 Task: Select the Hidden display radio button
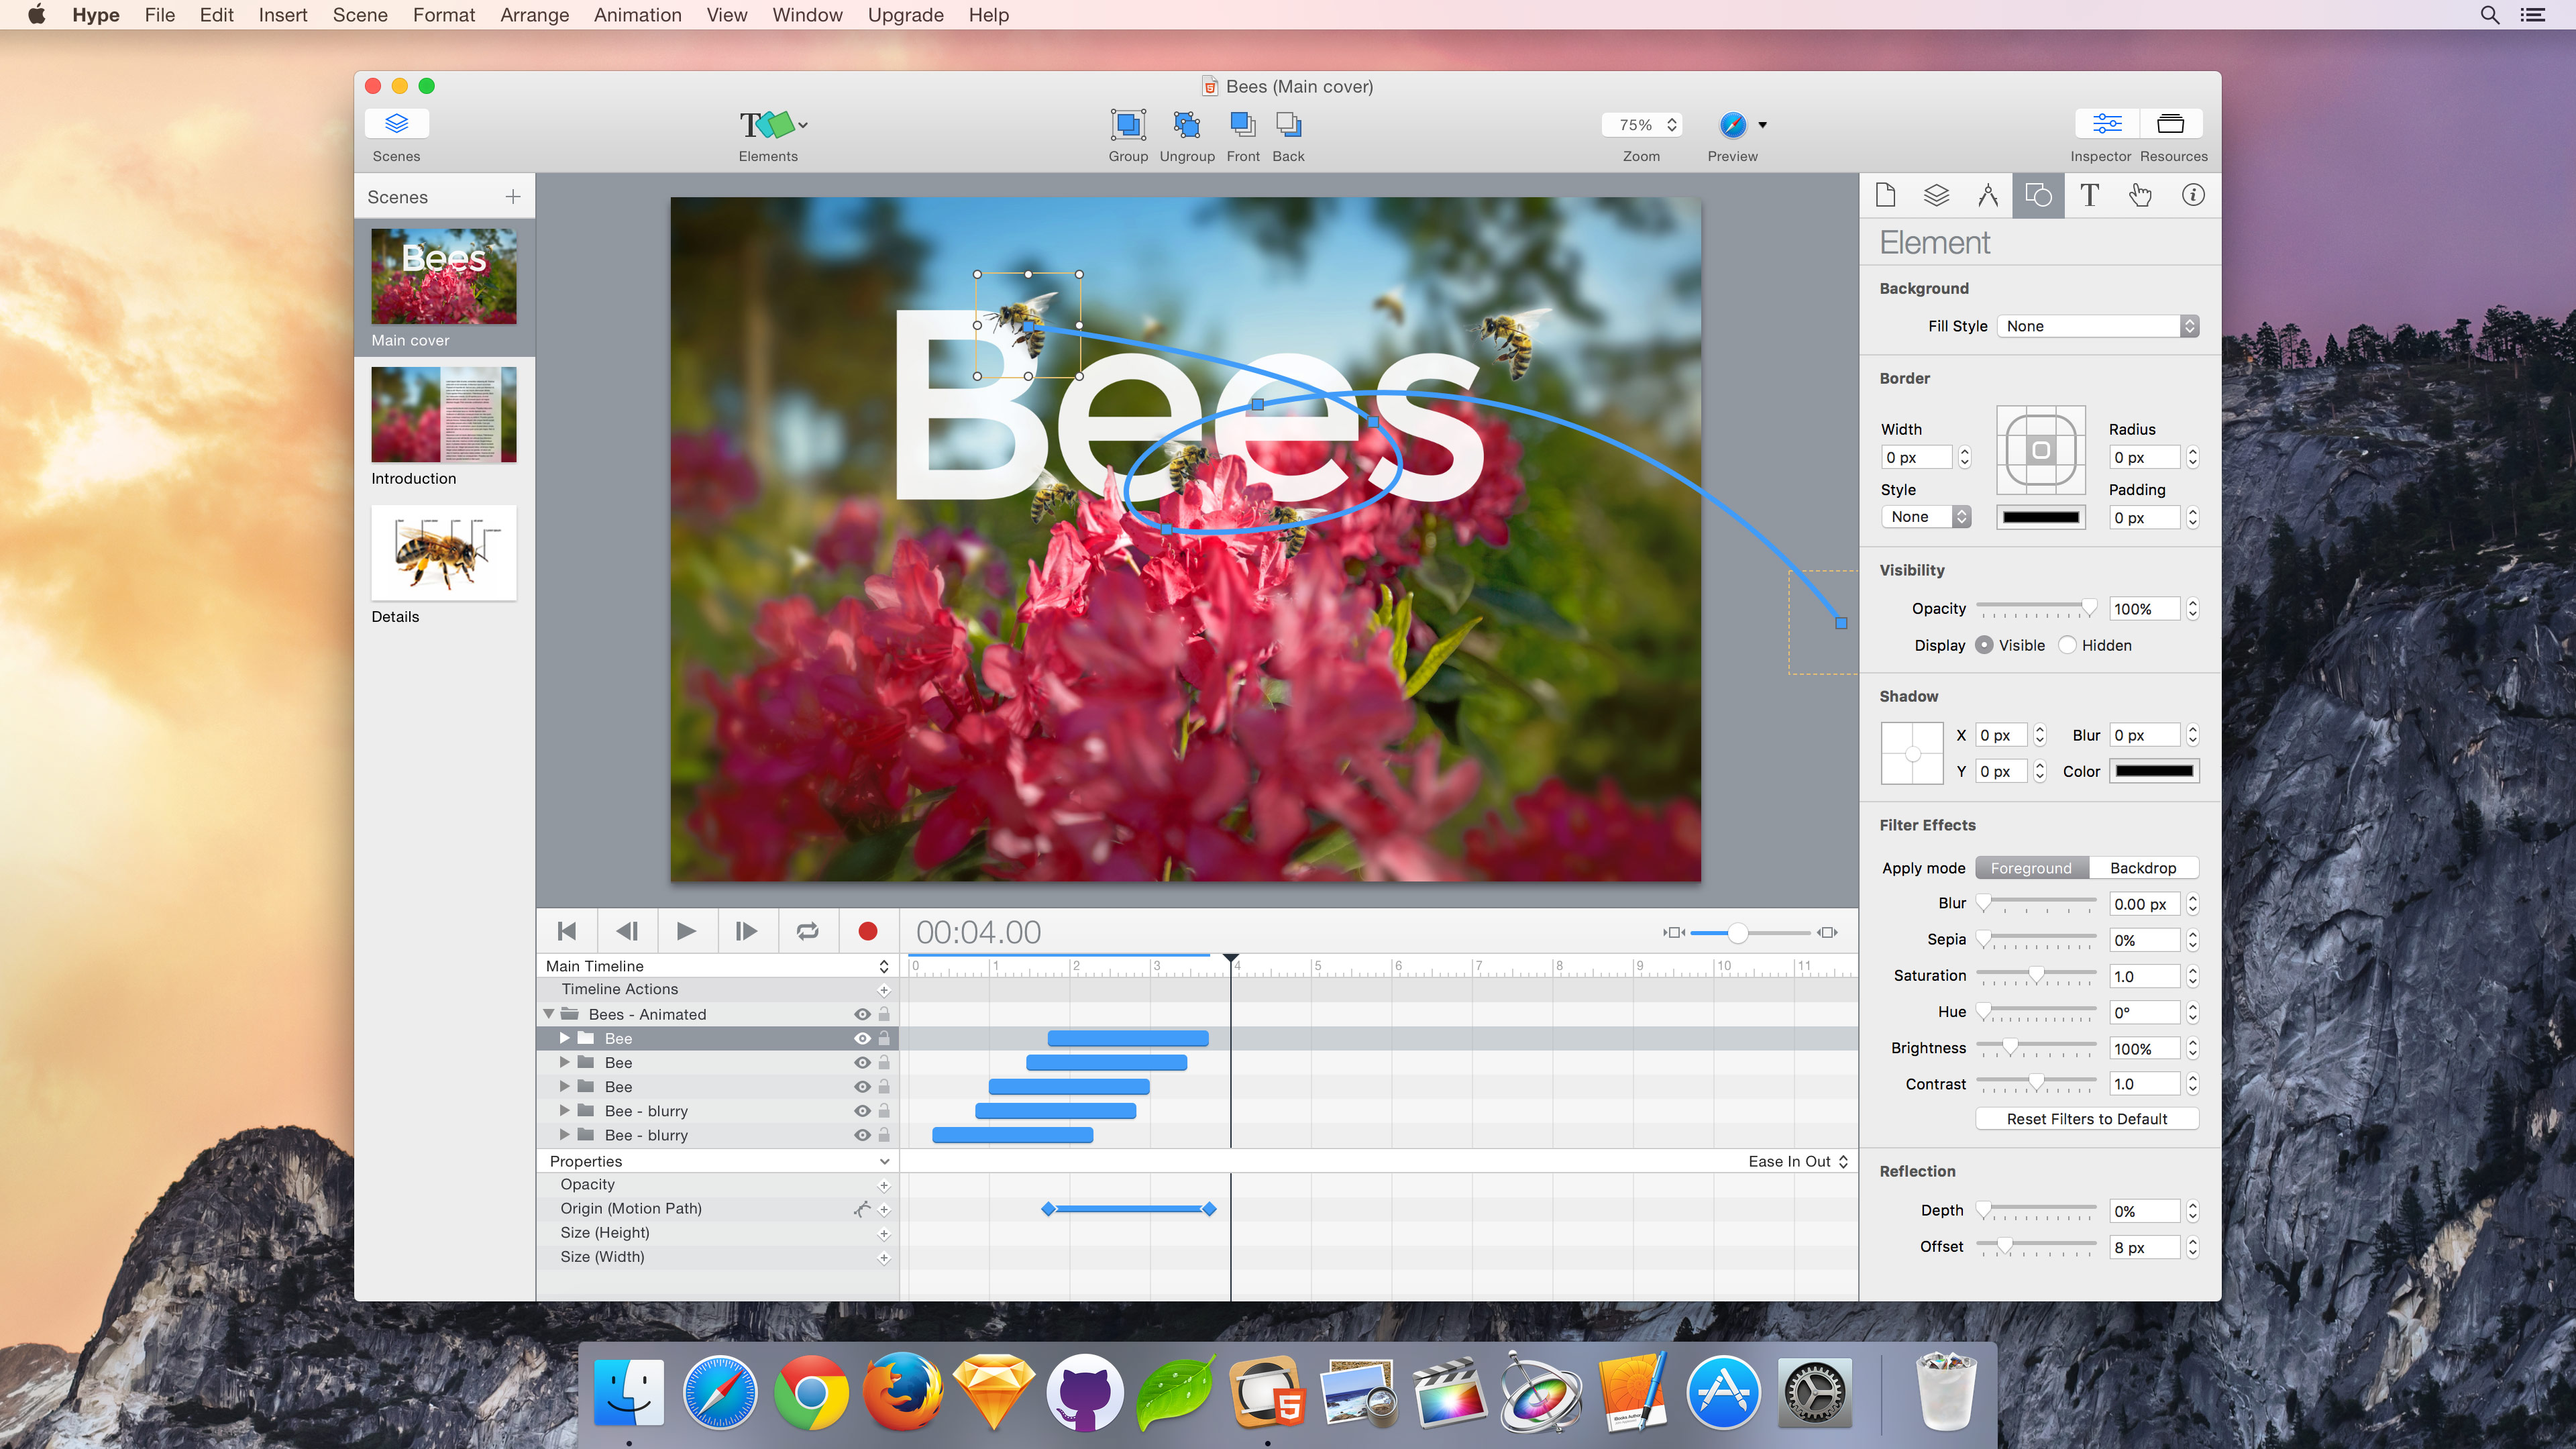[x=2068, y=645]
